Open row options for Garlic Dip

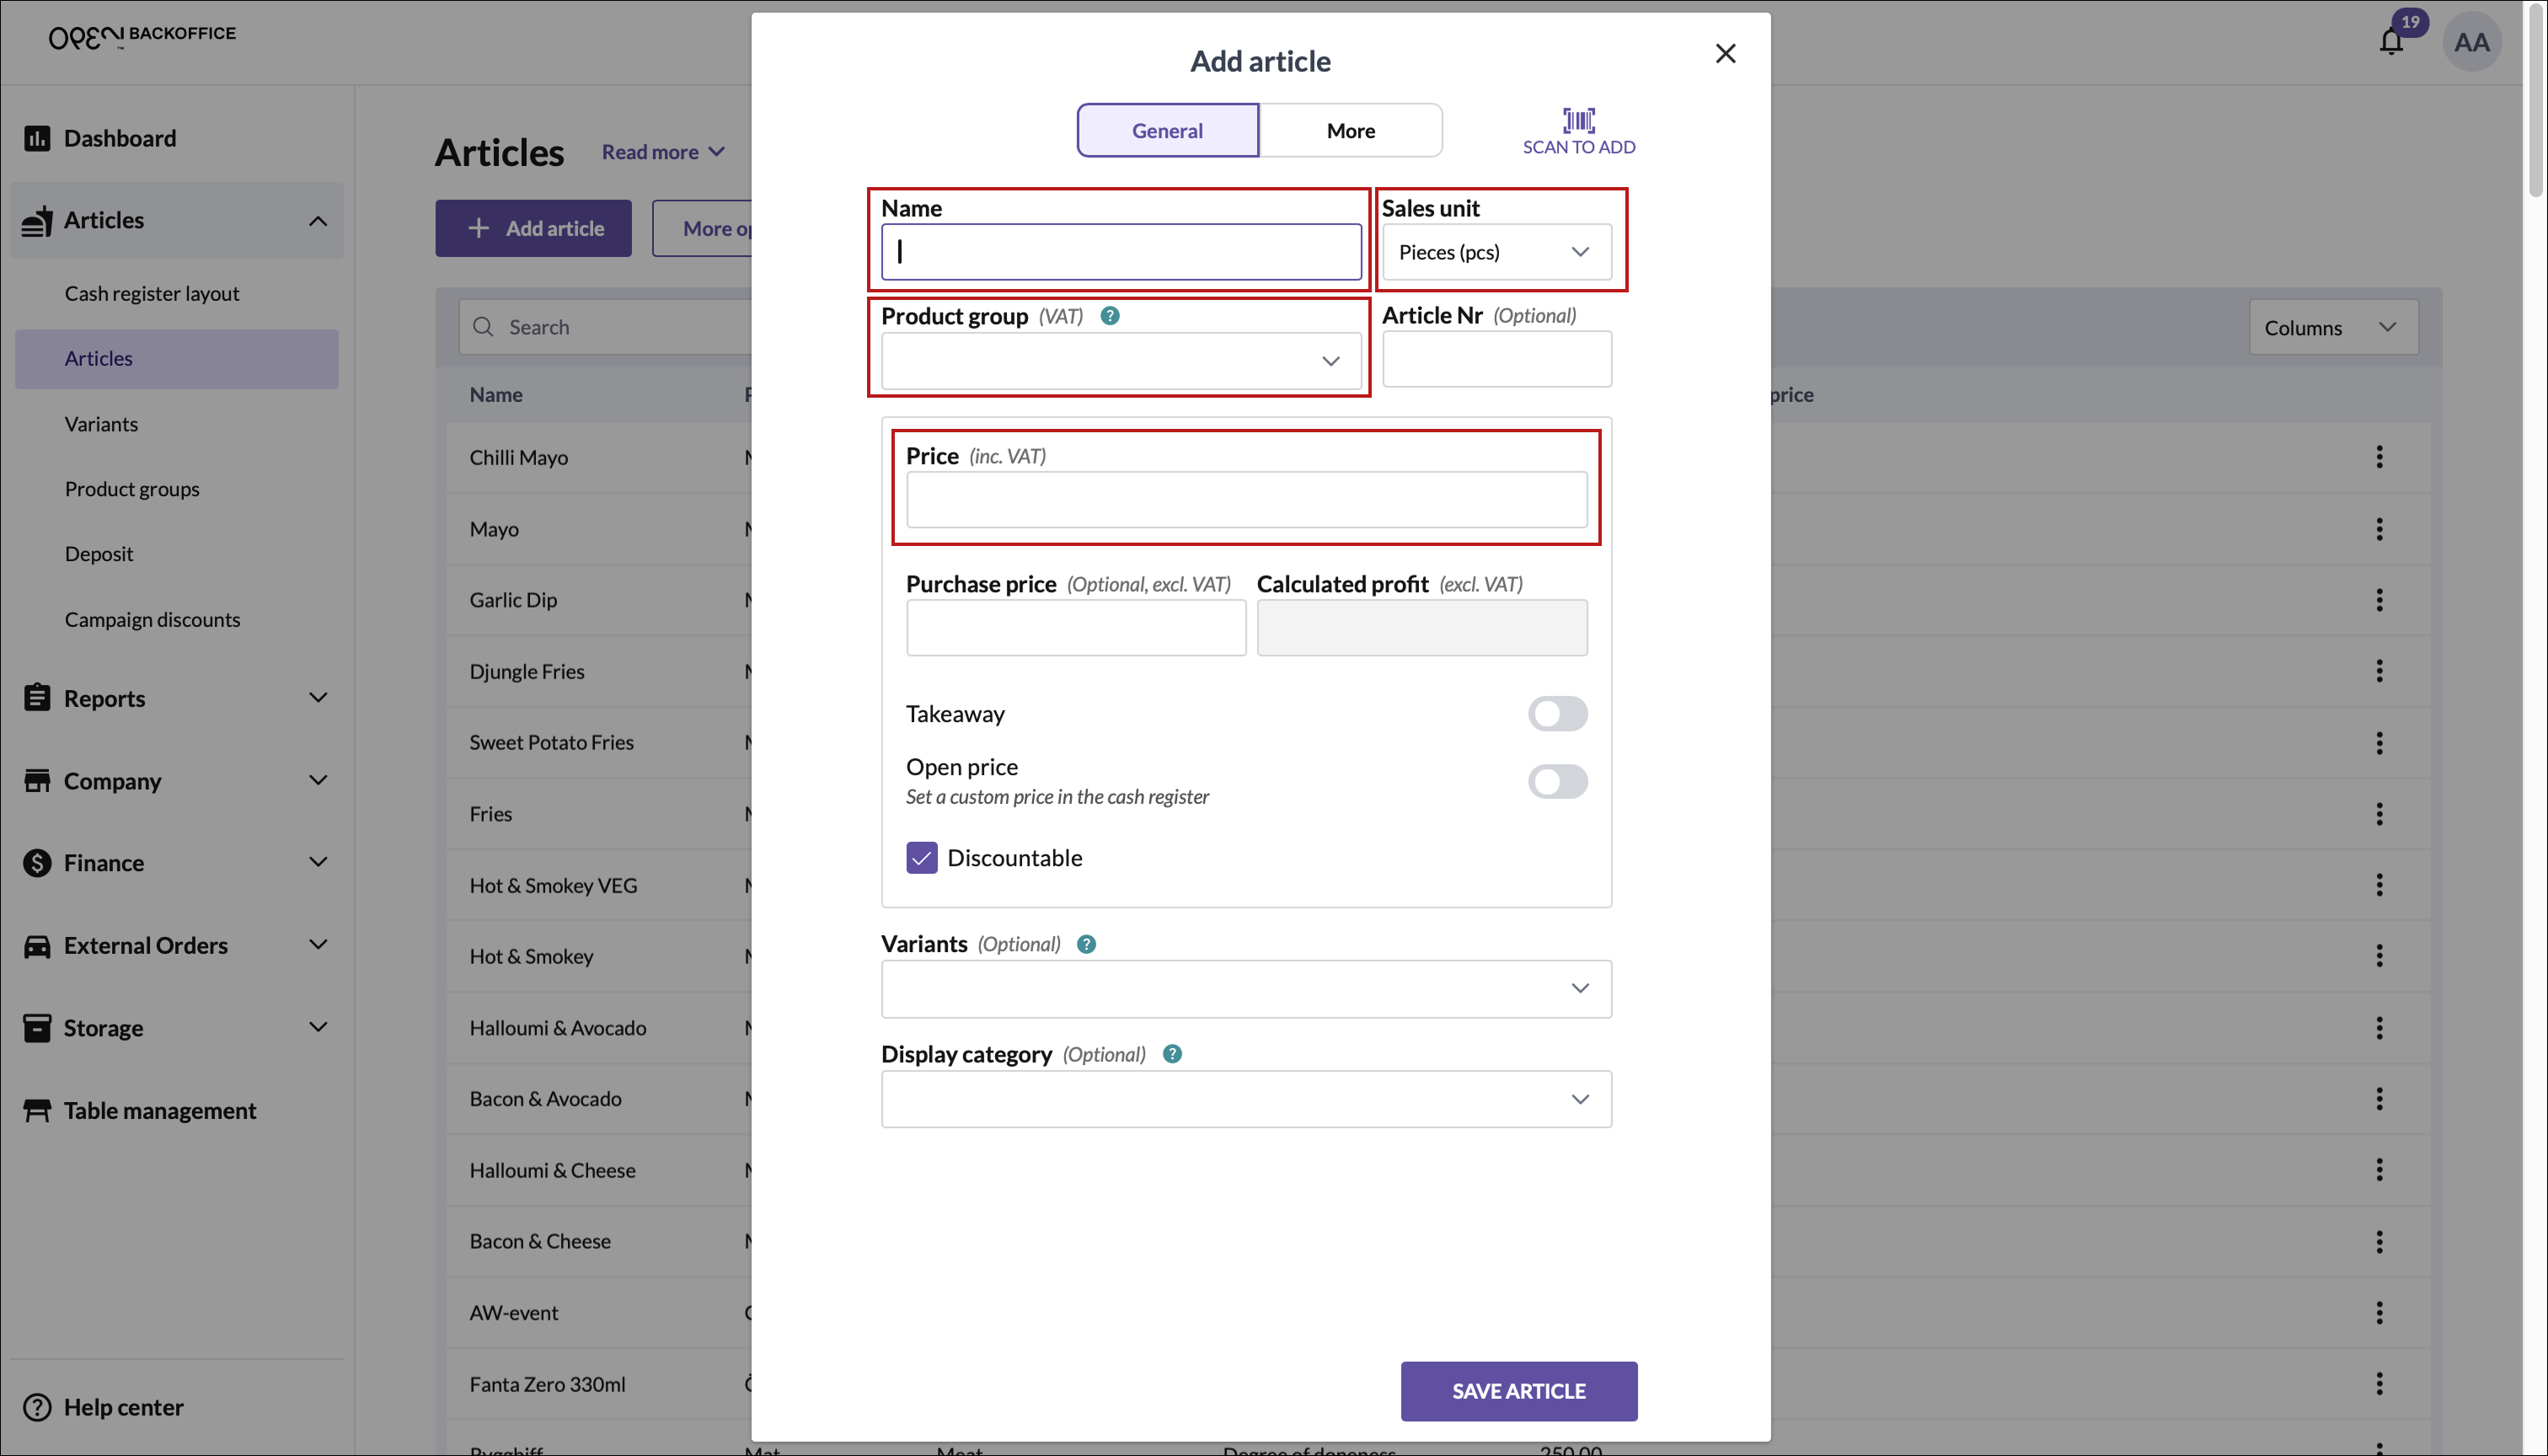2379,600
